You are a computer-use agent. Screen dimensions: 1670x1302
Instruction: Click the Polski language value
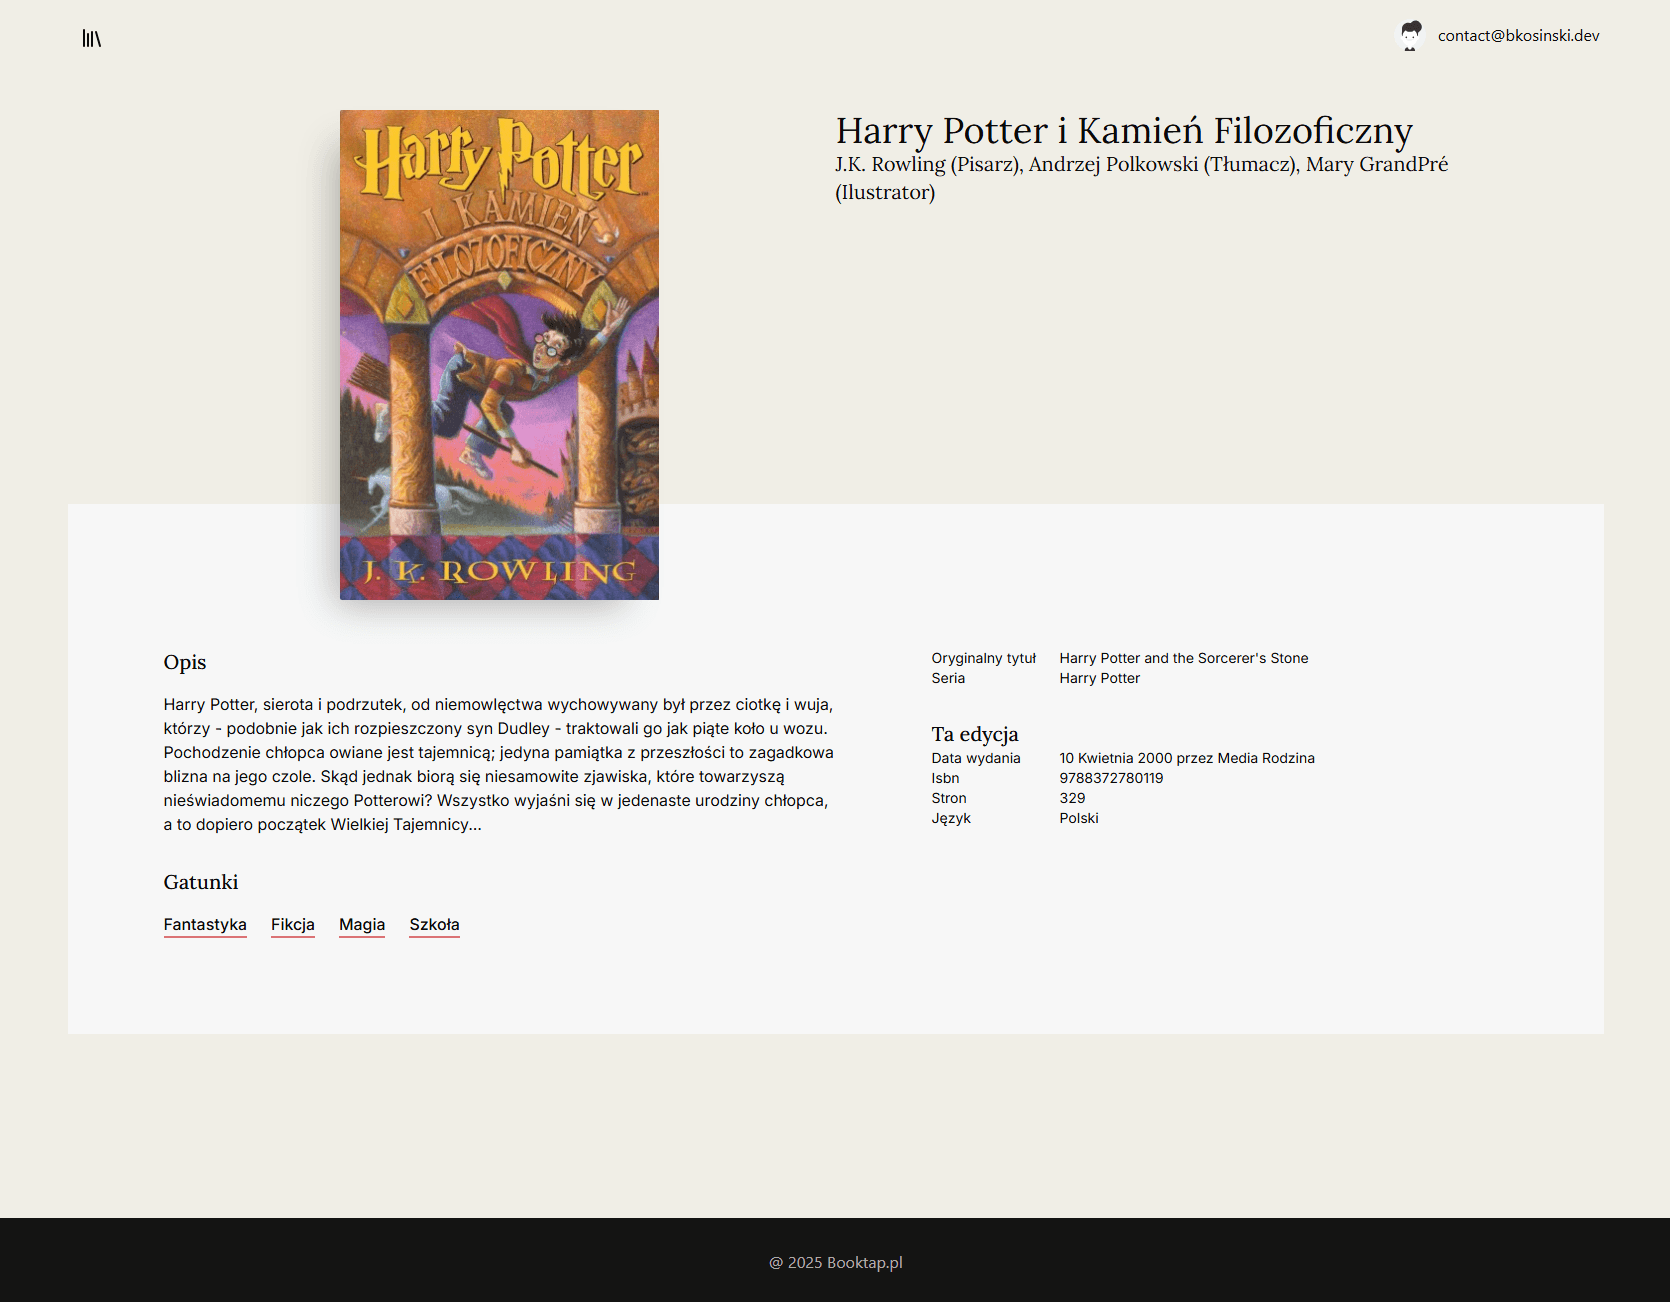pyautogui.click(x=1078, y=818)
